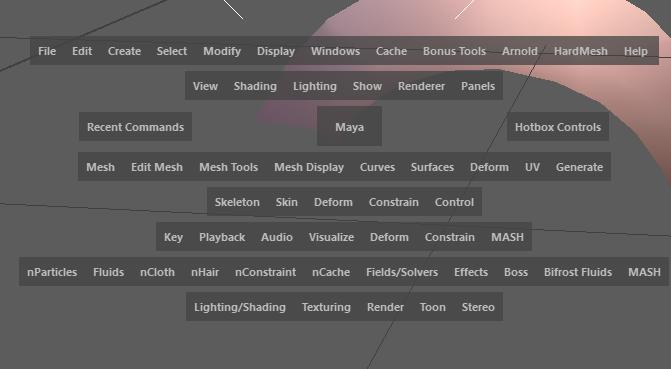Image resolution: width=671 pixels, height=369 pixels.
Task: Open the Mesh Display menu
Action: pos(309,167)
